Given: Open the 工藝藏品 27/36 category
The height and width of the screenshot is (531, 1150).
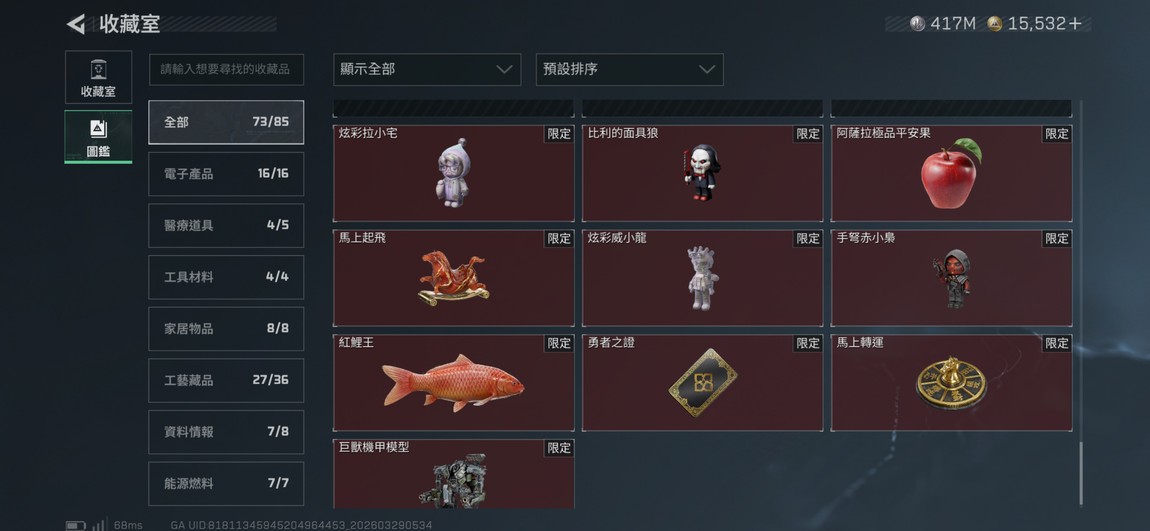Looking at the screenshot, I should (x=226, y=380).
